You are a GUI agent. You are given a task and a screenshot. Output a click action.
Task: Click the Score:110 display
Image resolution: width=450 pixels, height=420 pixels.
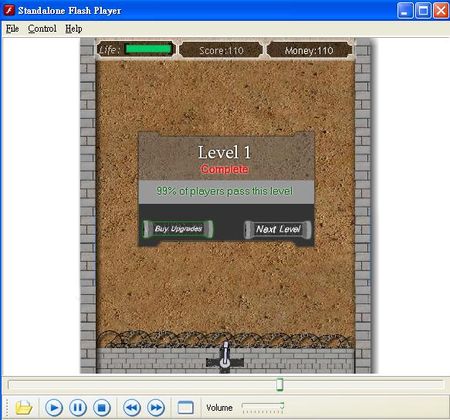tap(221, 51)
